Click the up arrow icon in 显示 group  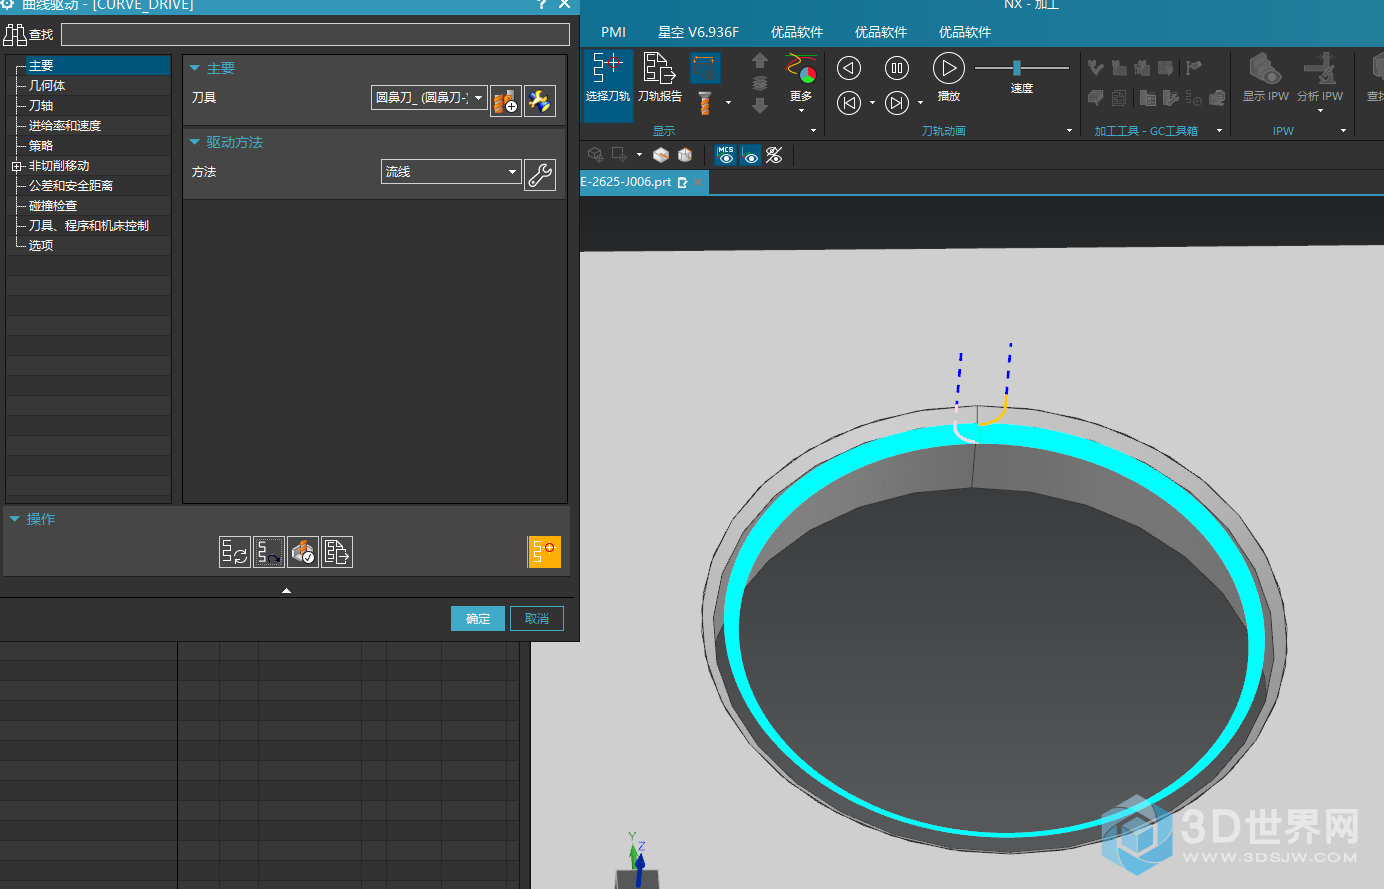(x=760, y=62)
